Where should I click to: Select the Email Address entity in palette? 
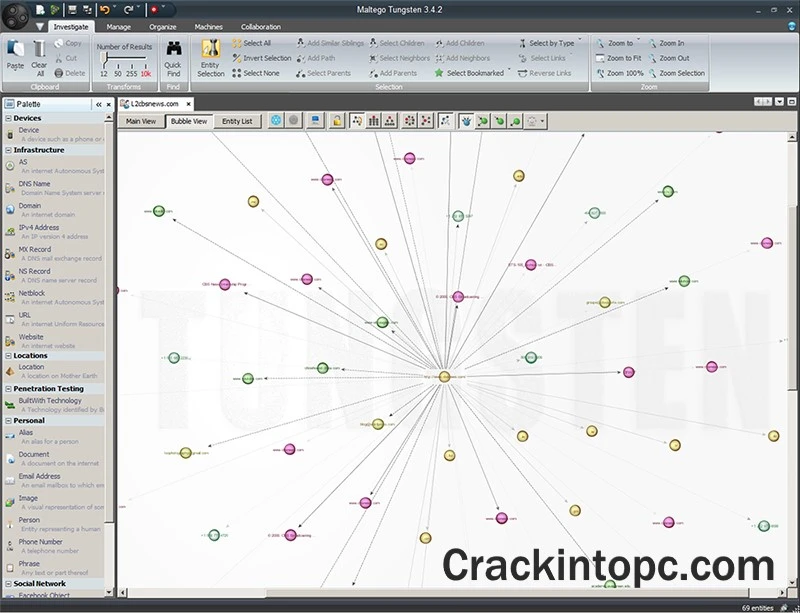[x=55, y=480]
